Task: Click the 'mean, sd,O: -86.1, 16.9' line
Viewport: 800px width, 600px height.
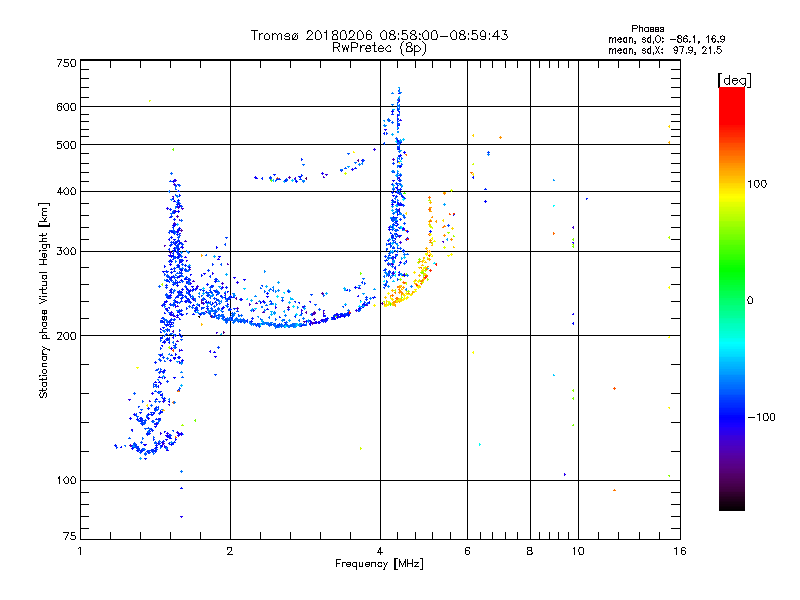Action: pos(666,39)
